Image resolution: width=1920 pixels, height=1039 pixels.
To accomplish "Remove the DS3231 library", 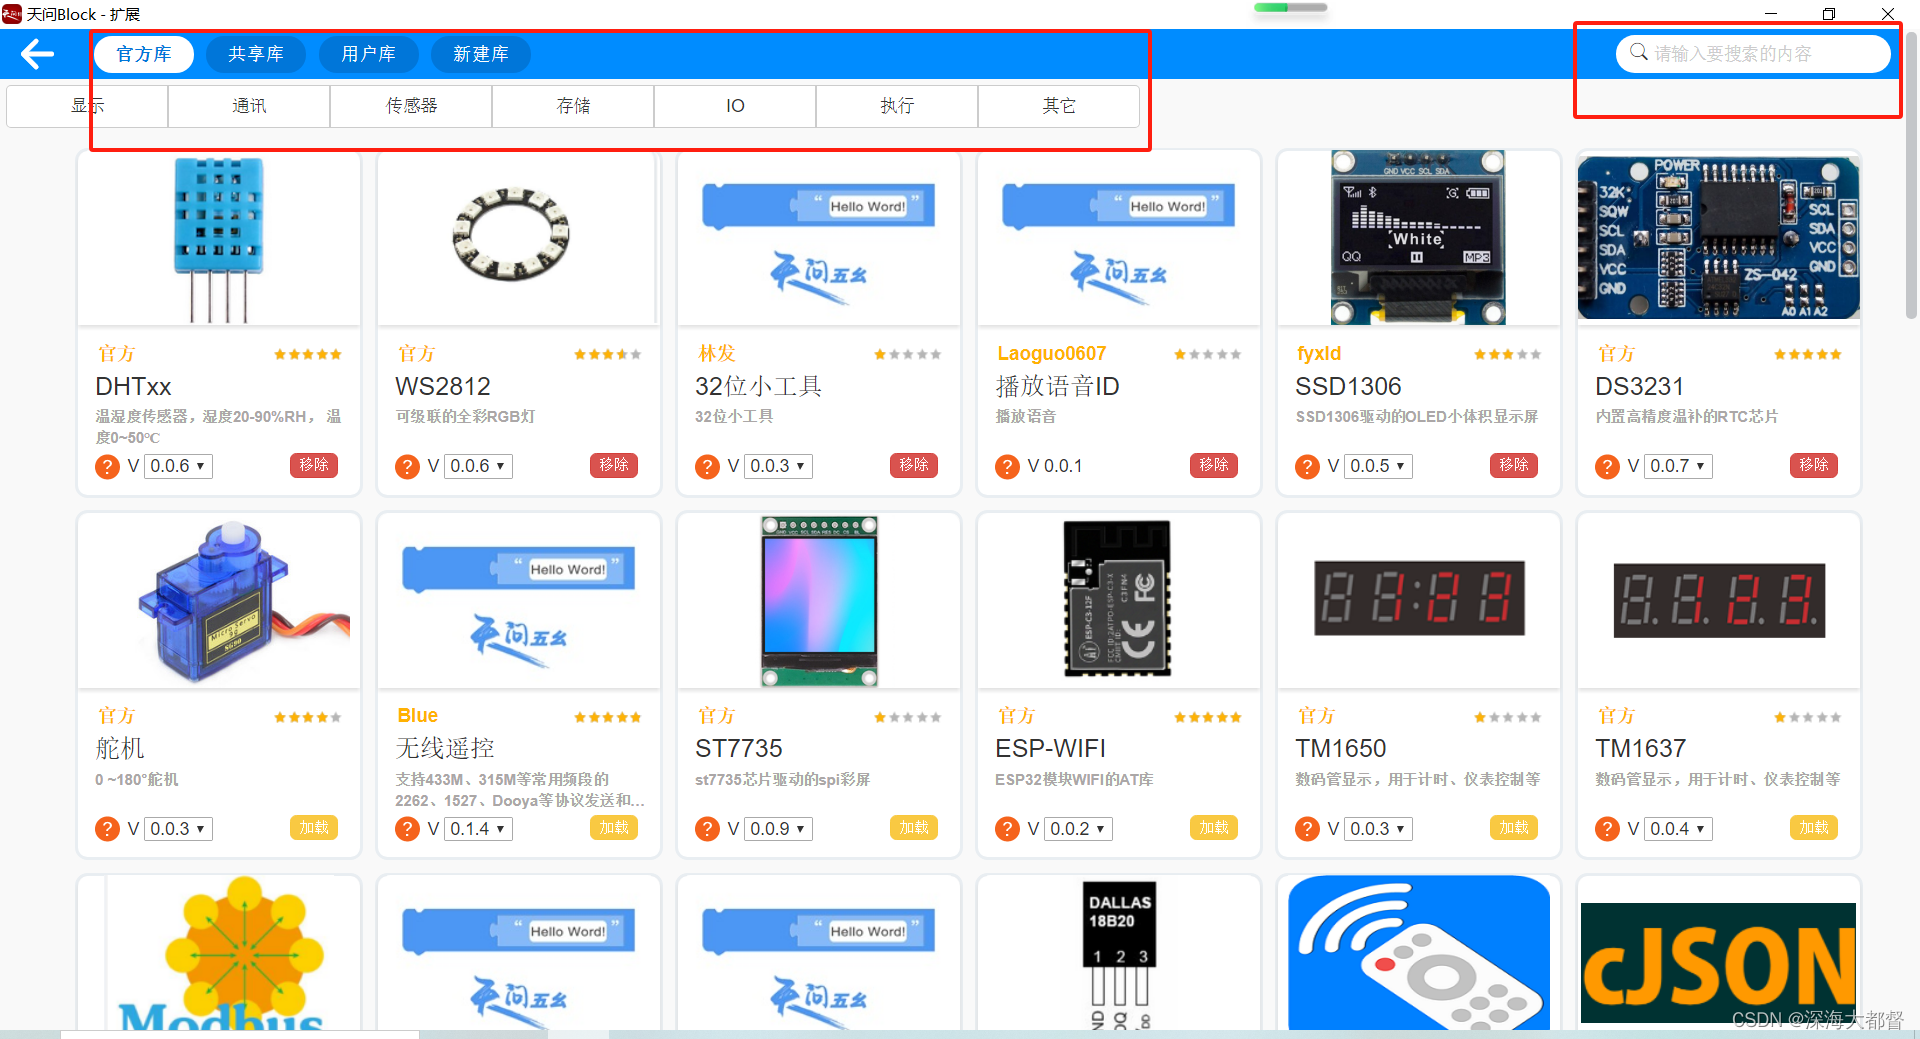I will coord(1814,465).
